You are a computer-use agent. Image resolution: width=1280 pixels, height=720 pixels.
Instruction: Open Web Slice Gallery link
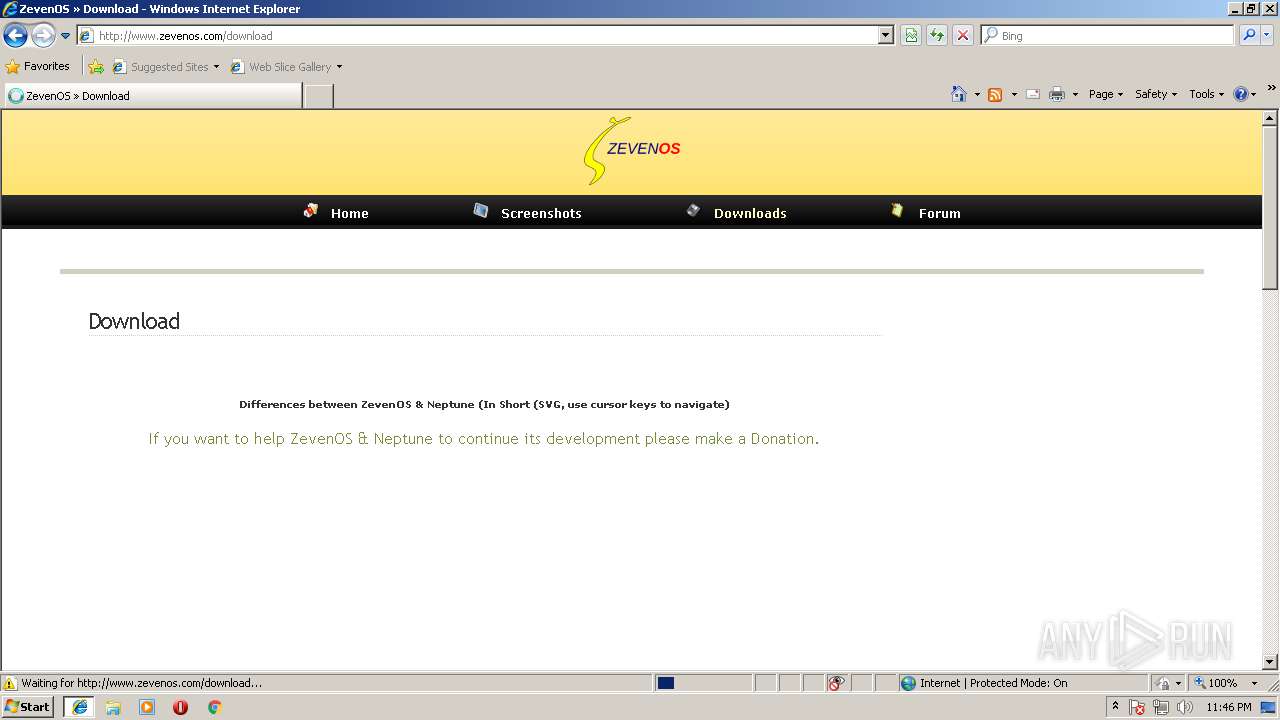281,67
